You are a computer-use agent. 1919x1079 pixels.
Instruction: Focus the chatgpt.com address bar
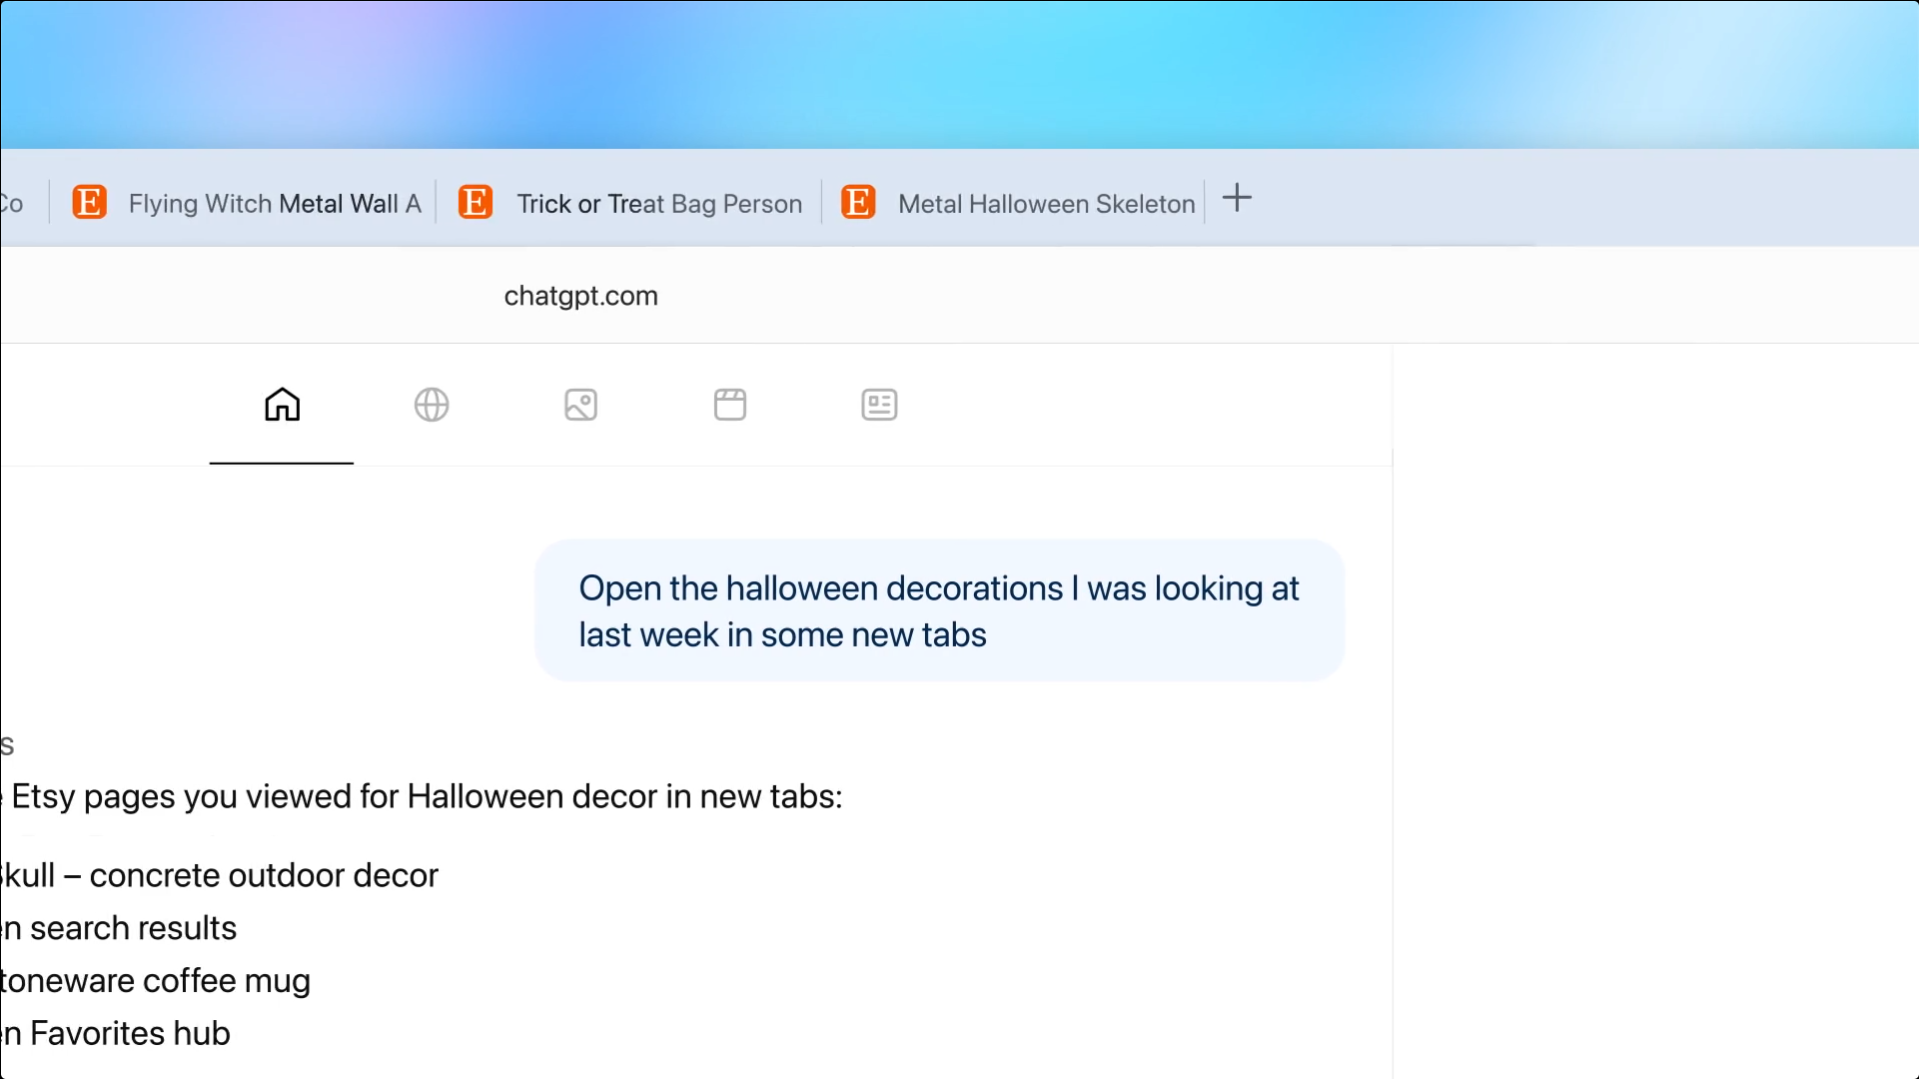pos(580,296)
